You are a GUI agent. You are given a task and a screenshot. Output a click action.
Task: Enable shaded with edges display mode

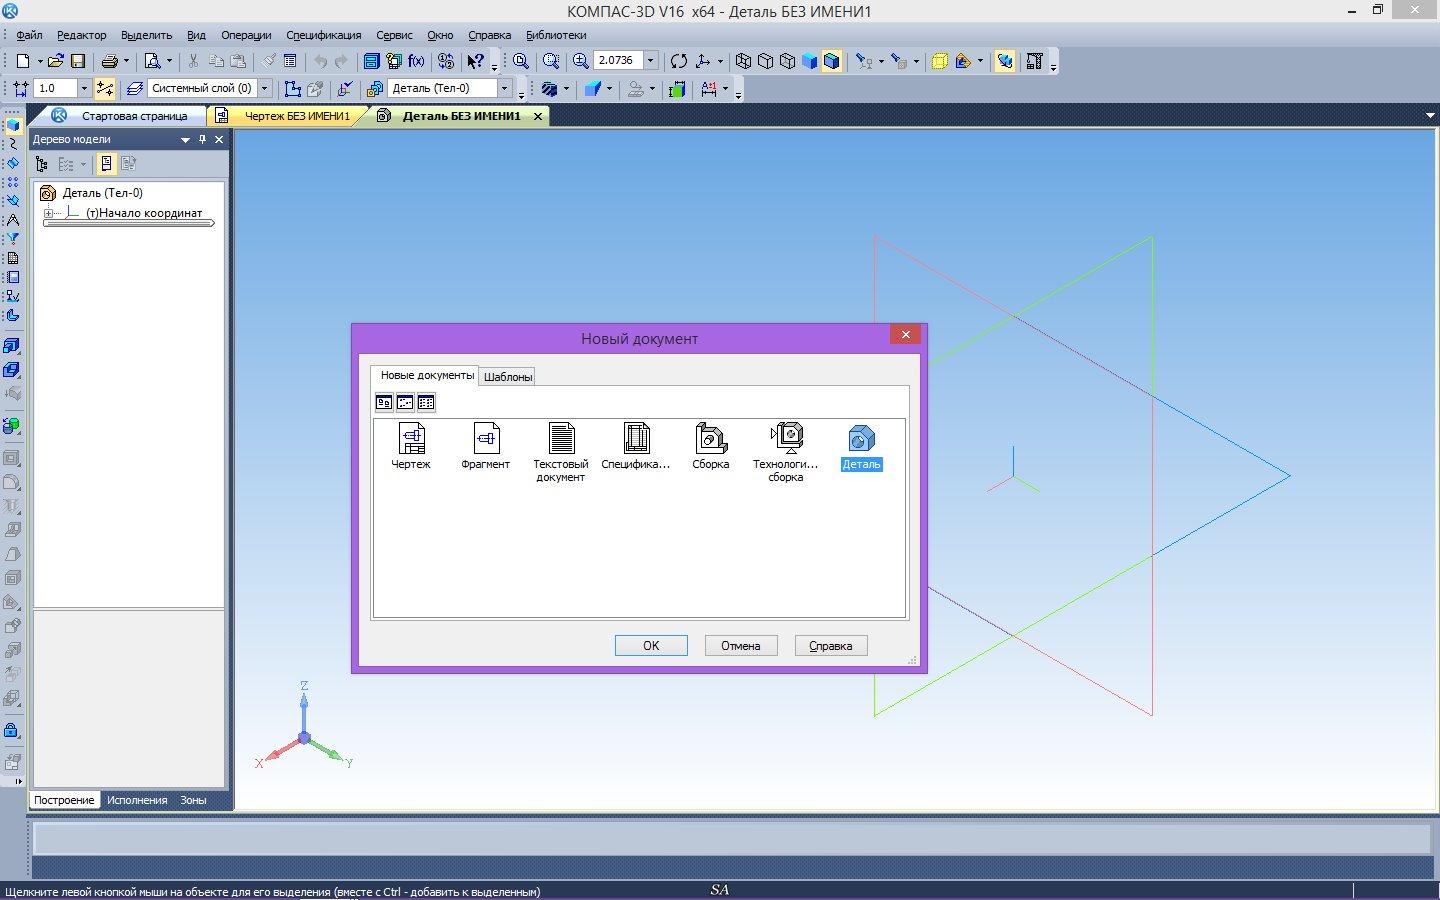coord(831,61)
